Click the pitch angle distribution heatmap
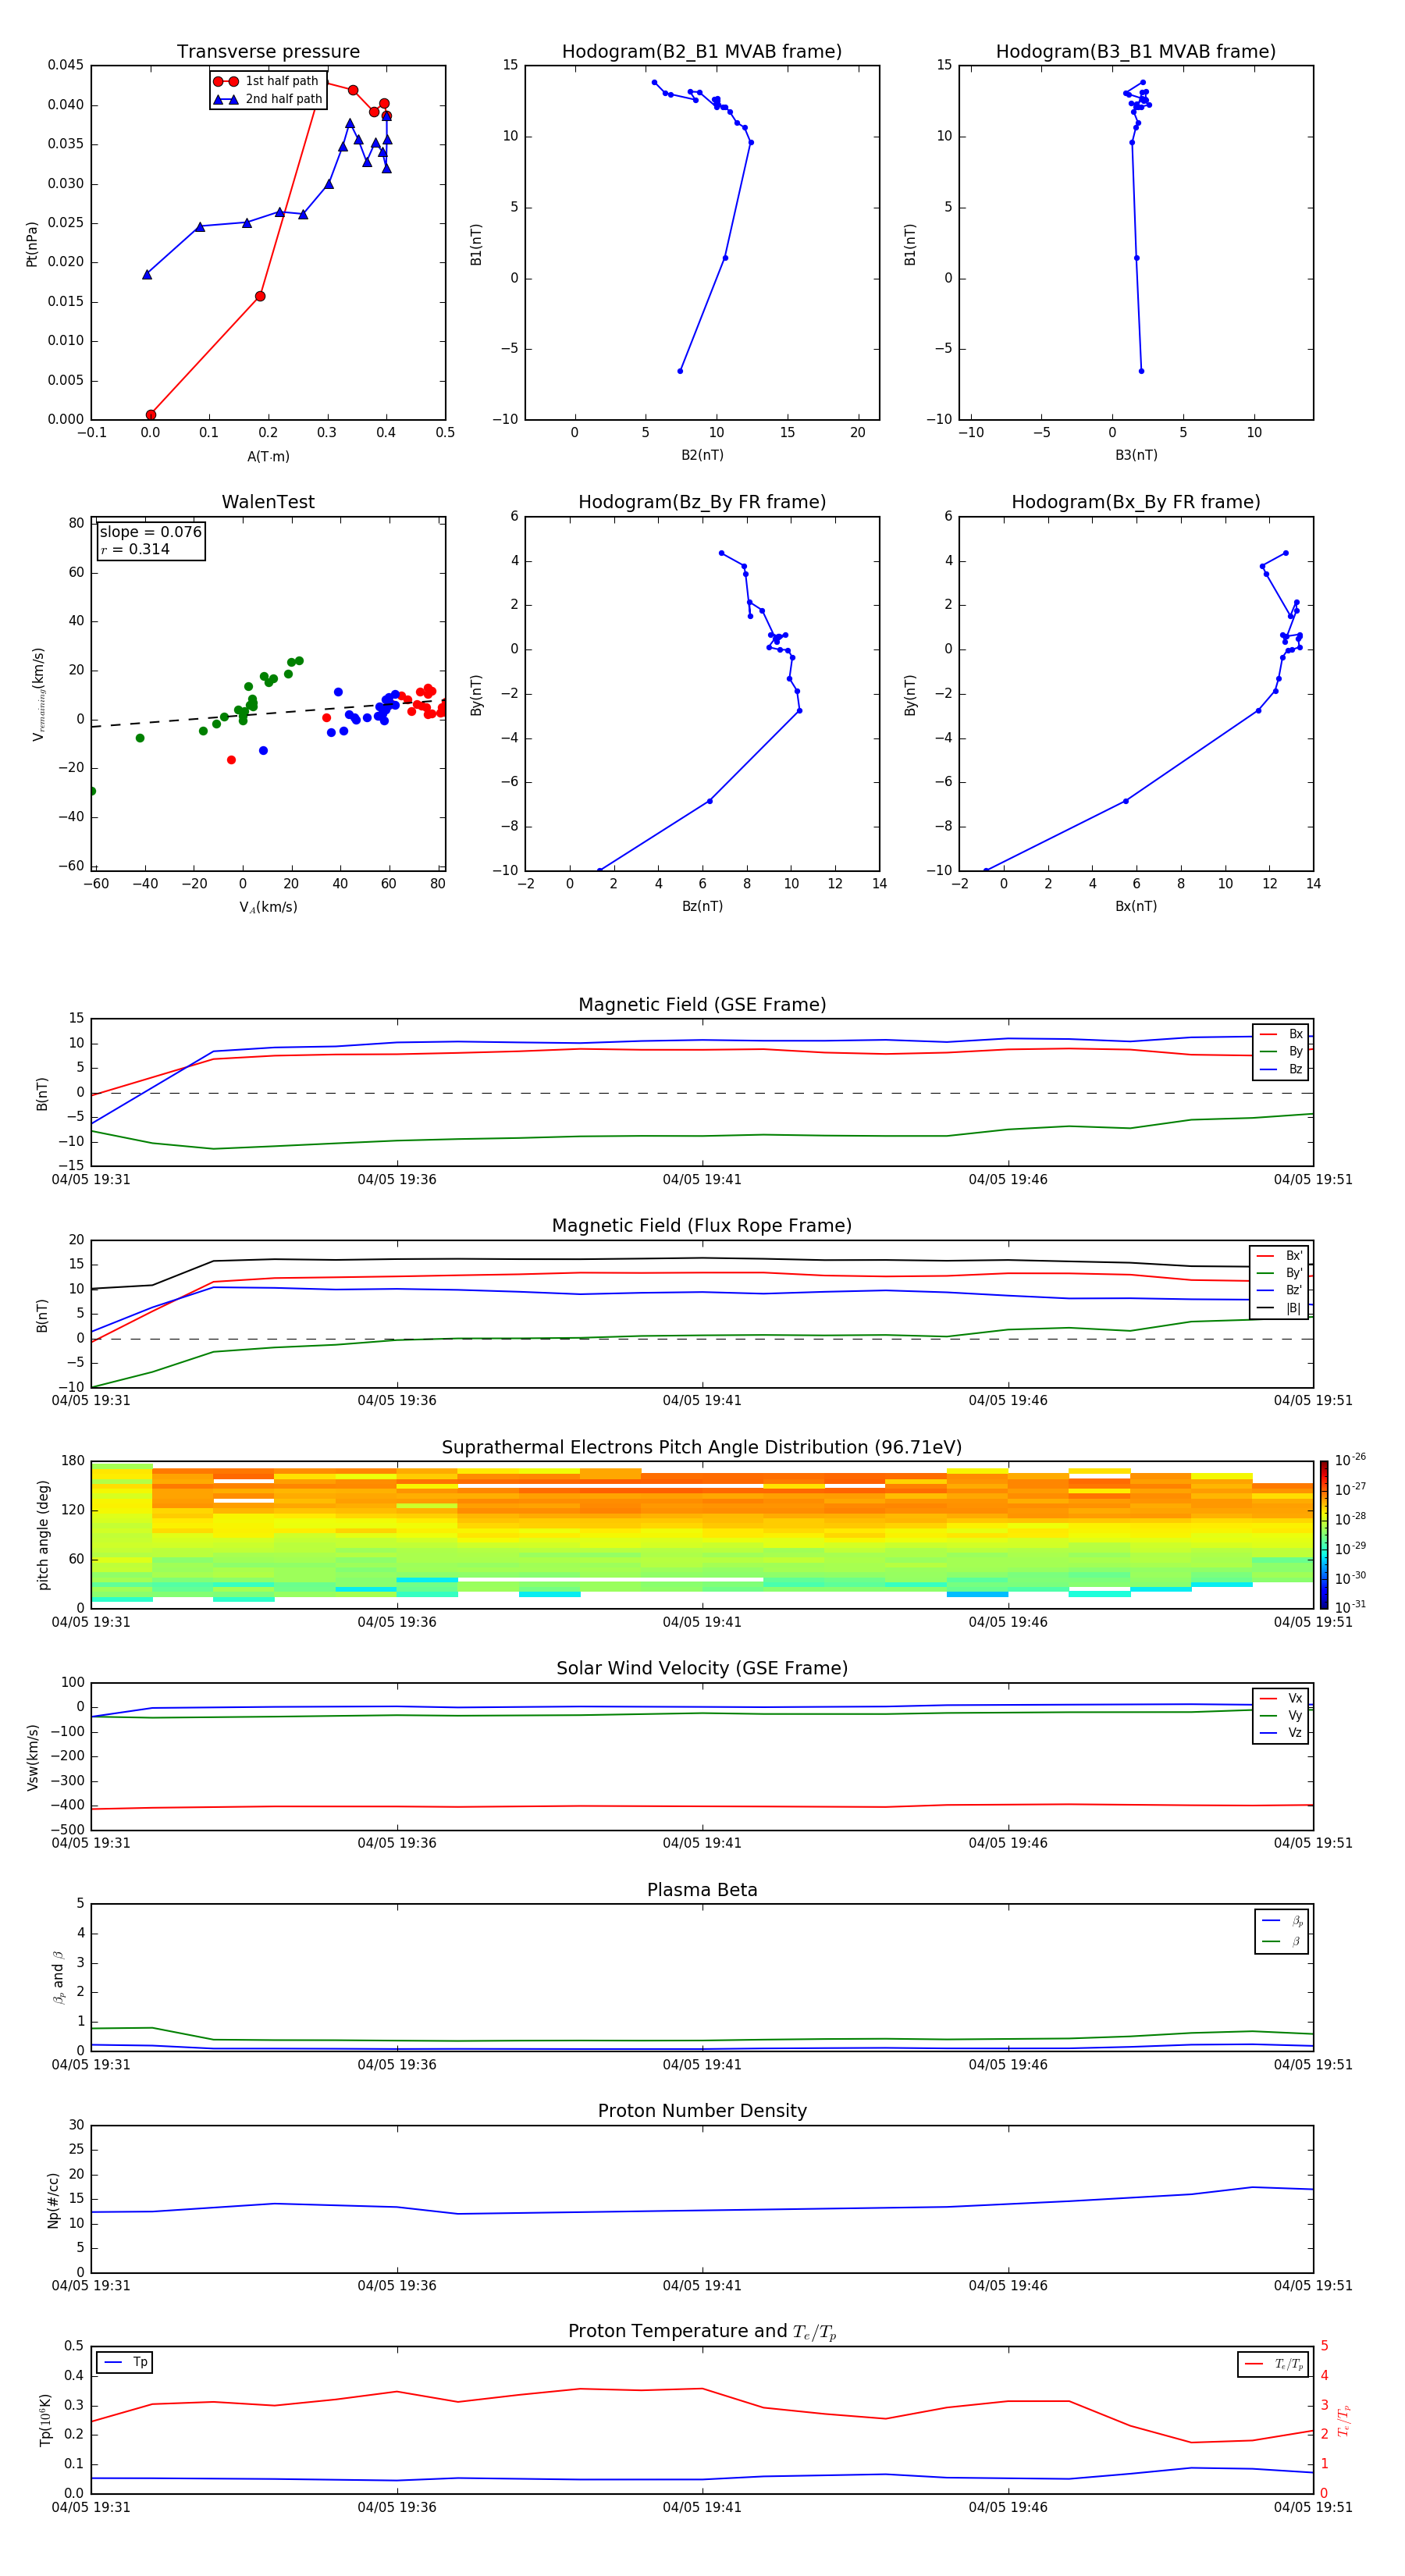Image resolution: width=1405 pixels, height=2576 pixels. tap(702, 1535)
